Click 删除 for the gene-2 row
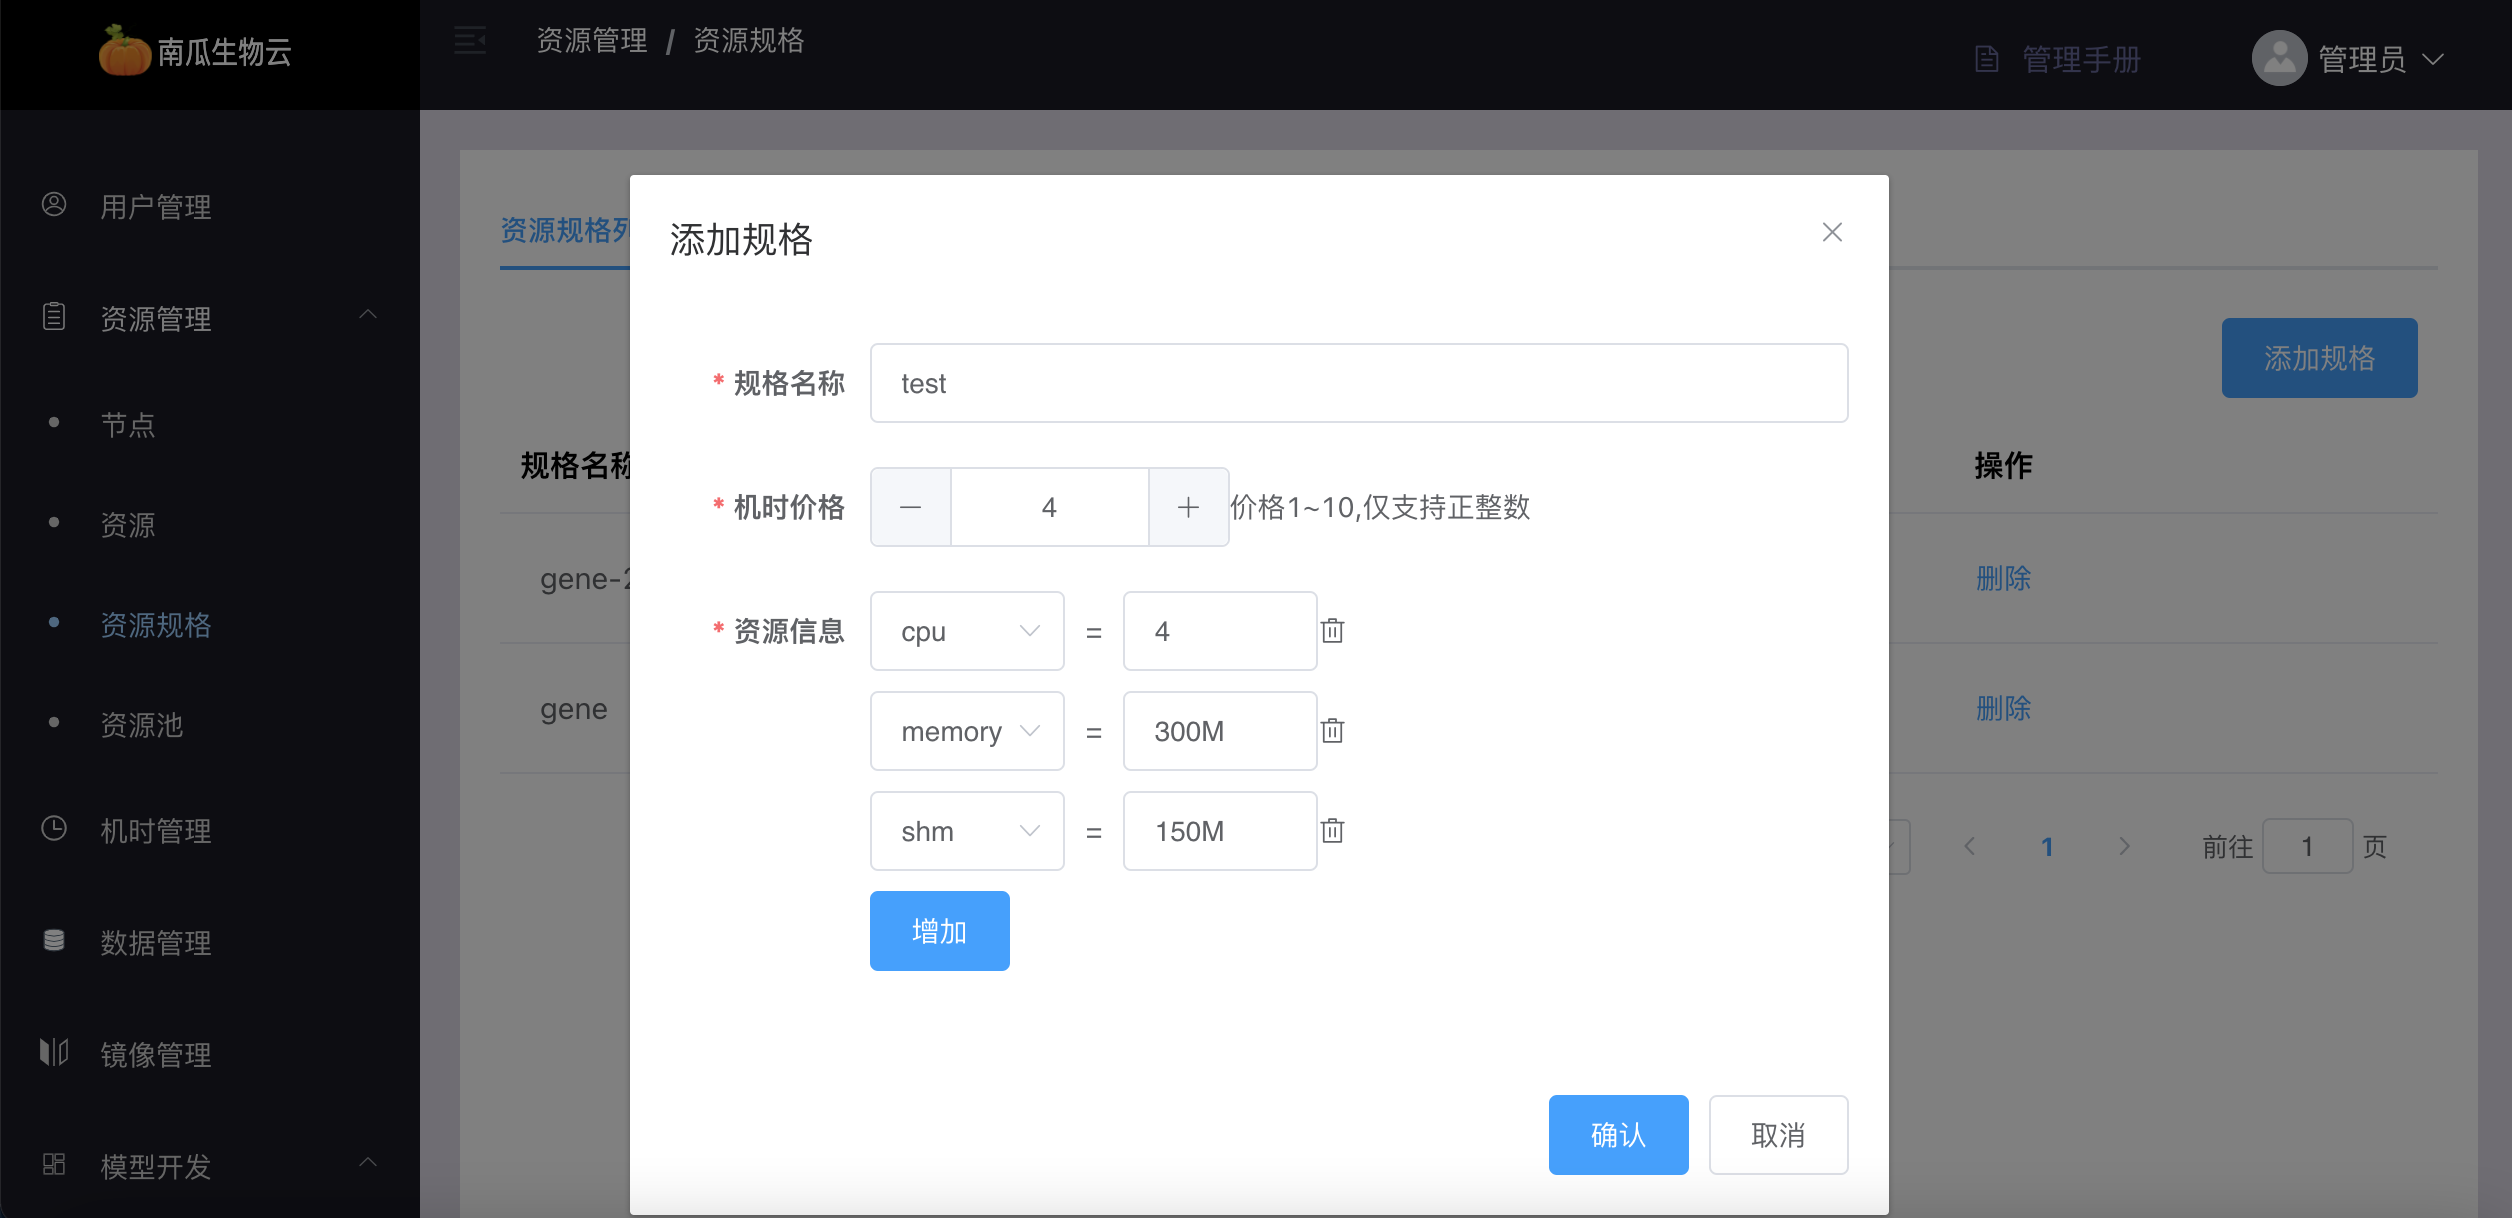Image resolution: width=2512 pixels, height=1218 pixels. point(2003,578)
